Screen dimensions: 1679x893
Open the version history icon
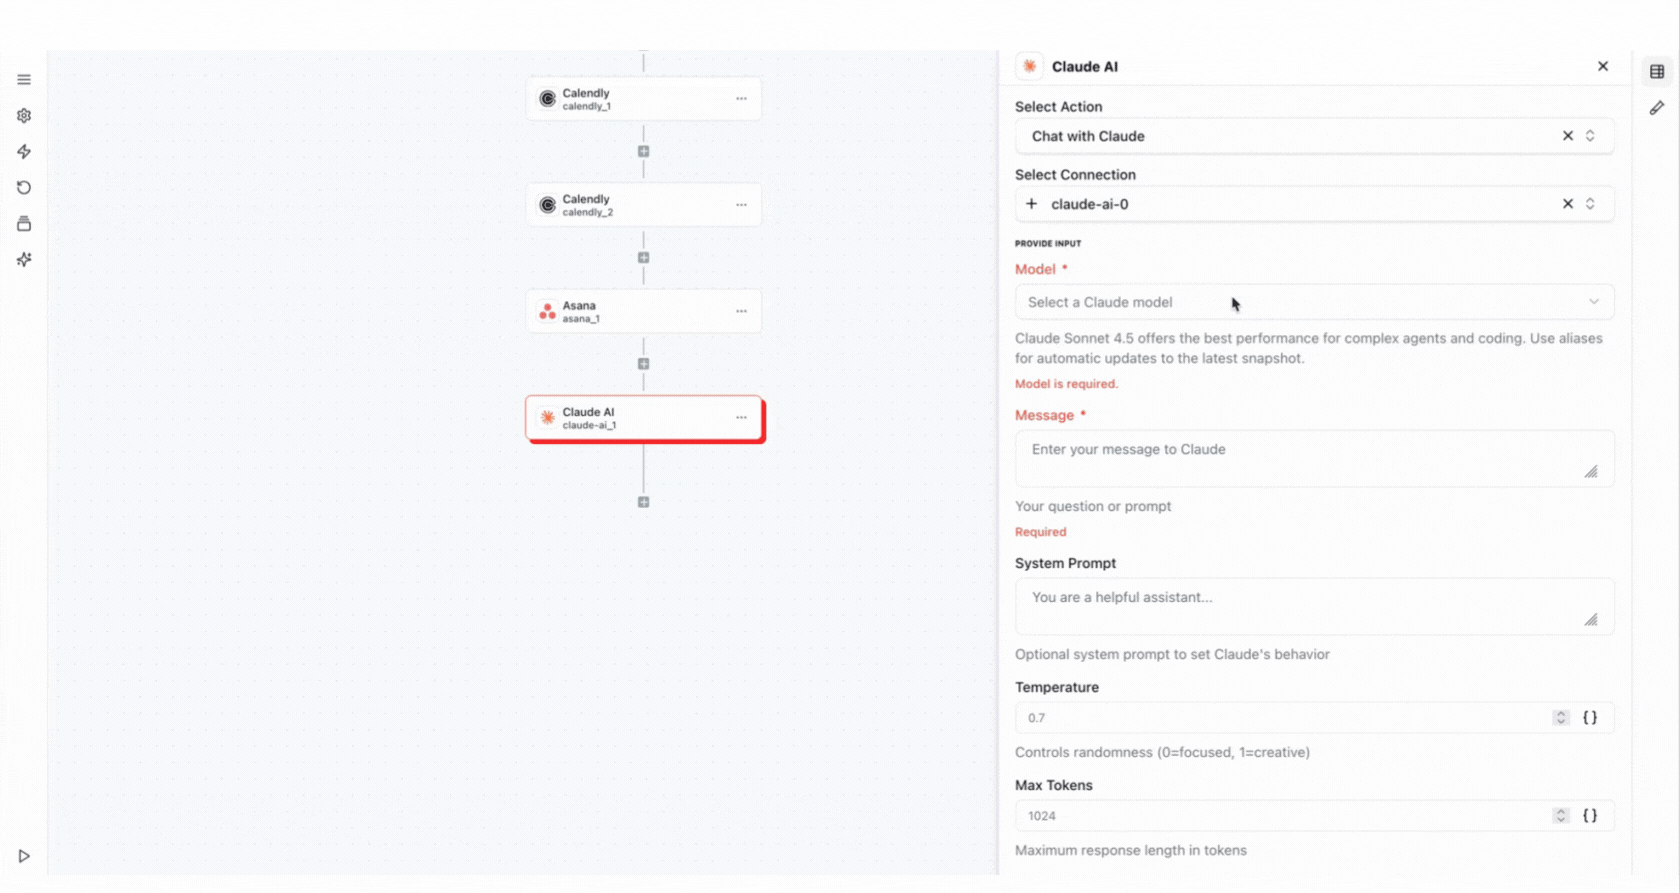tap(24, 188)
